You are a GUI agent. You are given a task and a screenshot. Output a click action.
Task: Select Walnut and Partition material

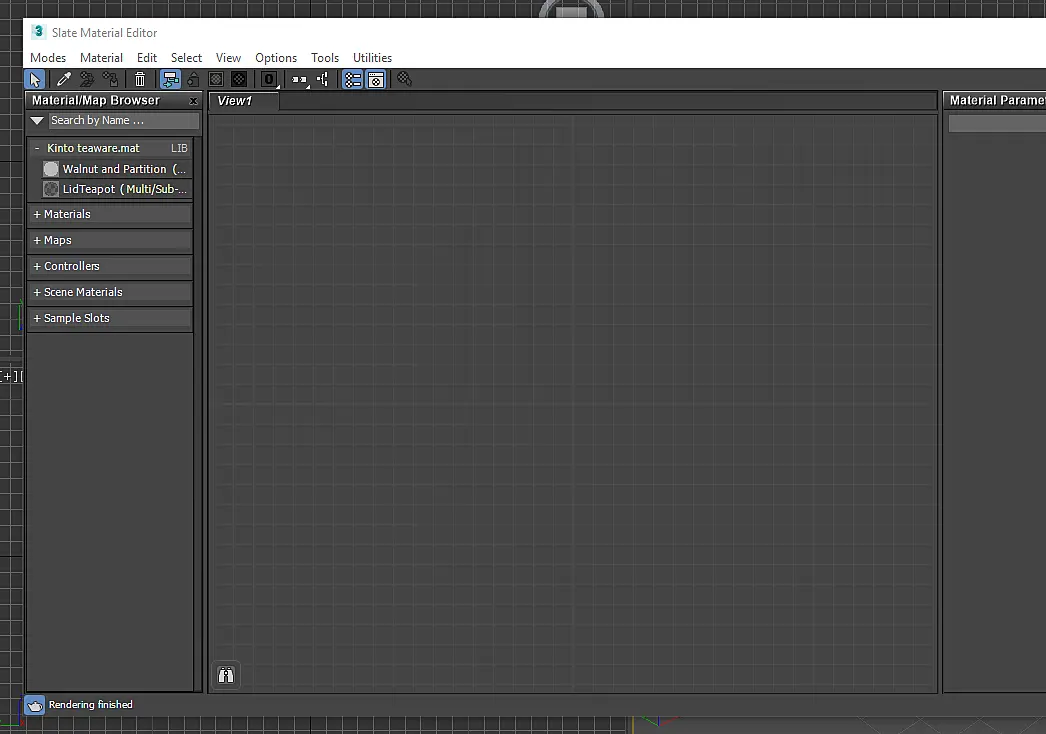(x=117, y=169)
